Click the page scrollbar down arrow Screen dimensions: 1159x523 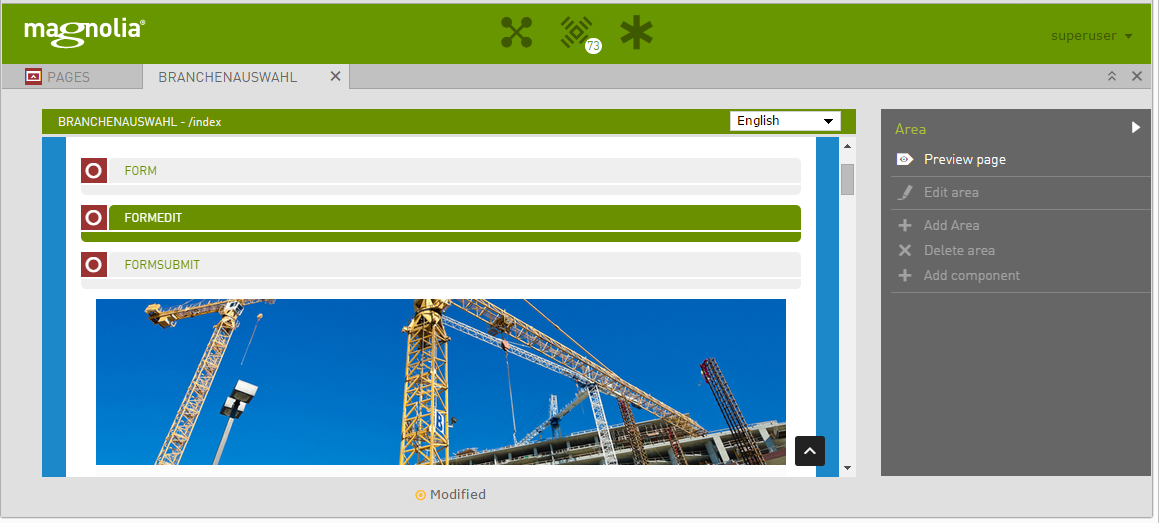848,468
